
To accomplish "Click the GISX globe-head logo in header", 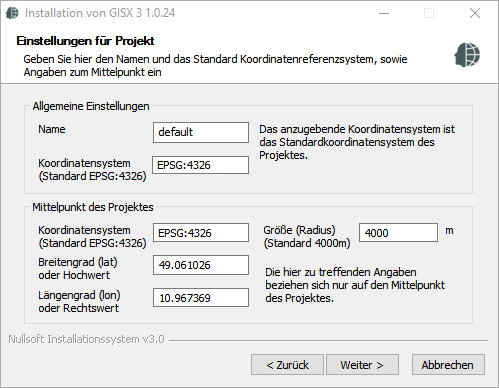I will point(467,55).
